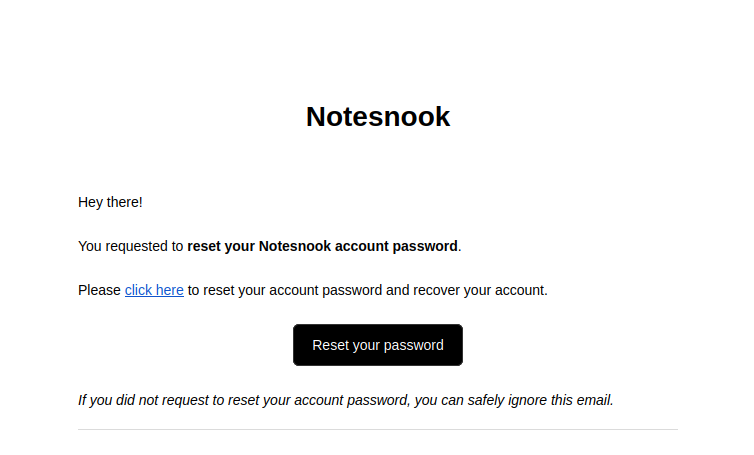
Task: Click the italic "If you did not request" text
Action: (148, 401)
